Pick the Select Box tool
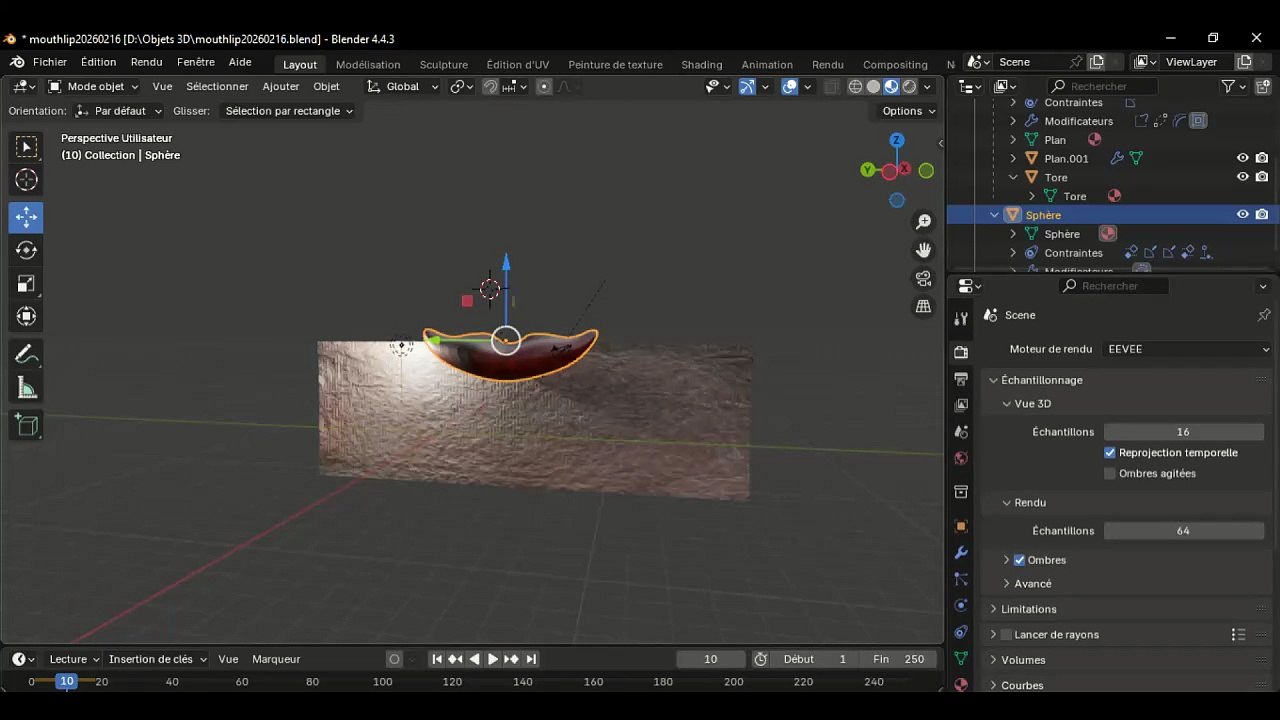 [x=27, y=147]
